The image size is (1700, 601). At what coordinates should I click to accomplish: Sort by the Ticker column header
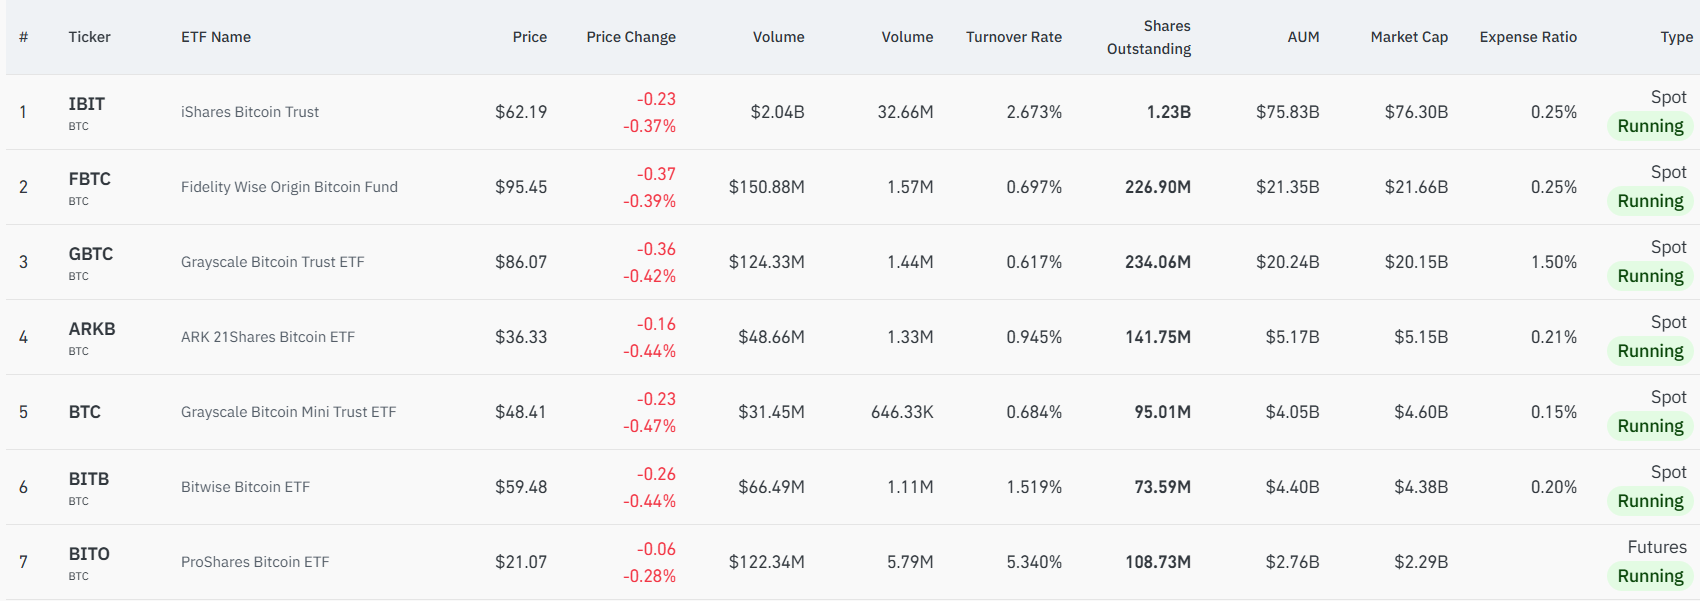coord(89,37)
